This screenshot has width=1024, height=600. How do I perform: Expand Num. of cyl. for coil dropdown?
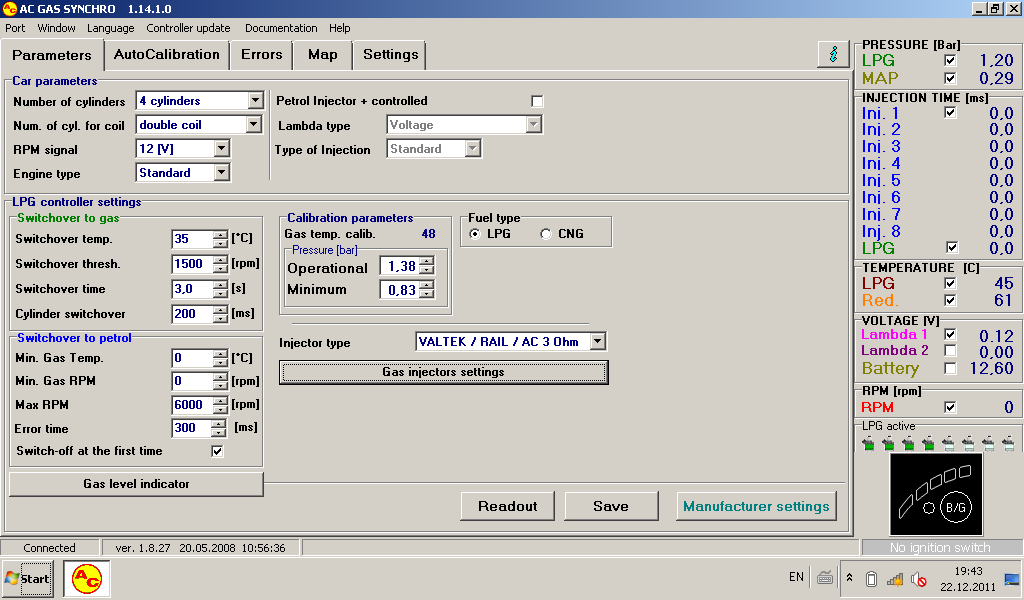coord(253,124)
